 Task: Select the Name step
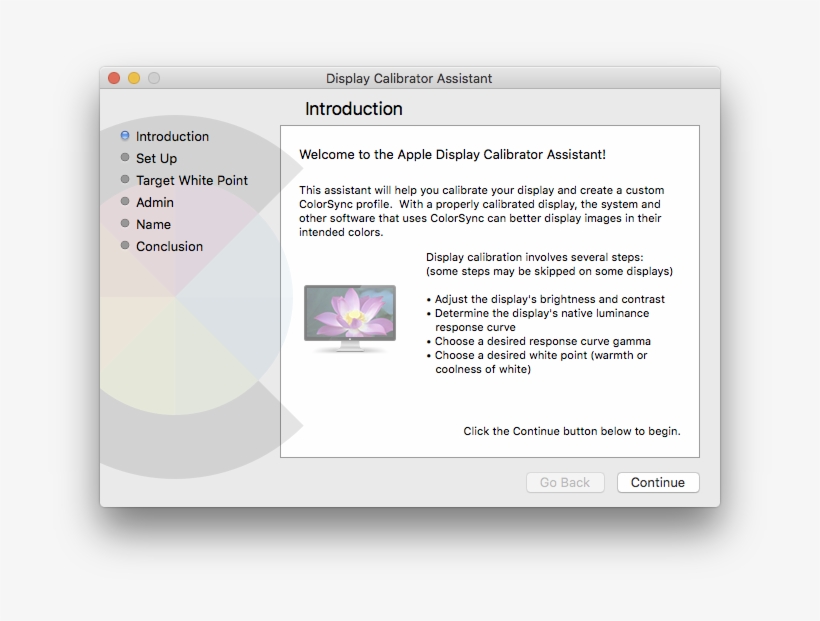click(x=153, y=224)
